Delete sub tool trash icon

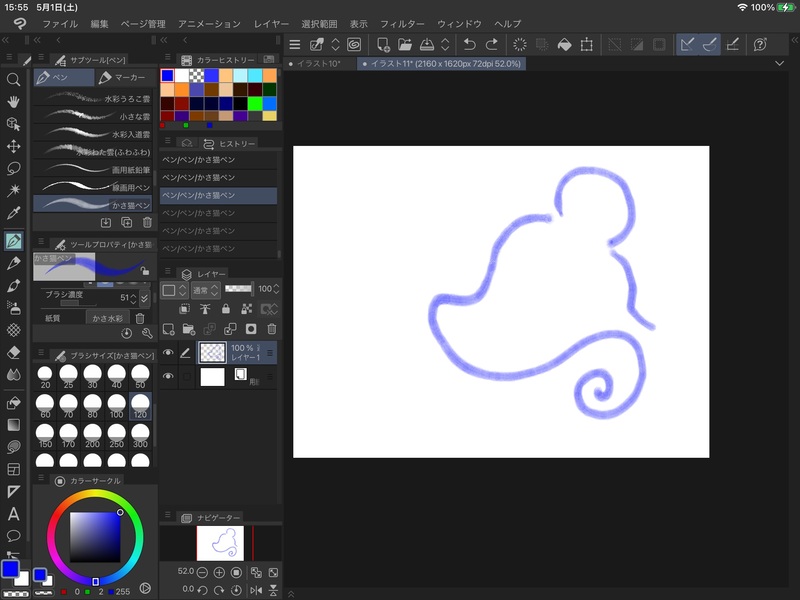tap(147, 222)
